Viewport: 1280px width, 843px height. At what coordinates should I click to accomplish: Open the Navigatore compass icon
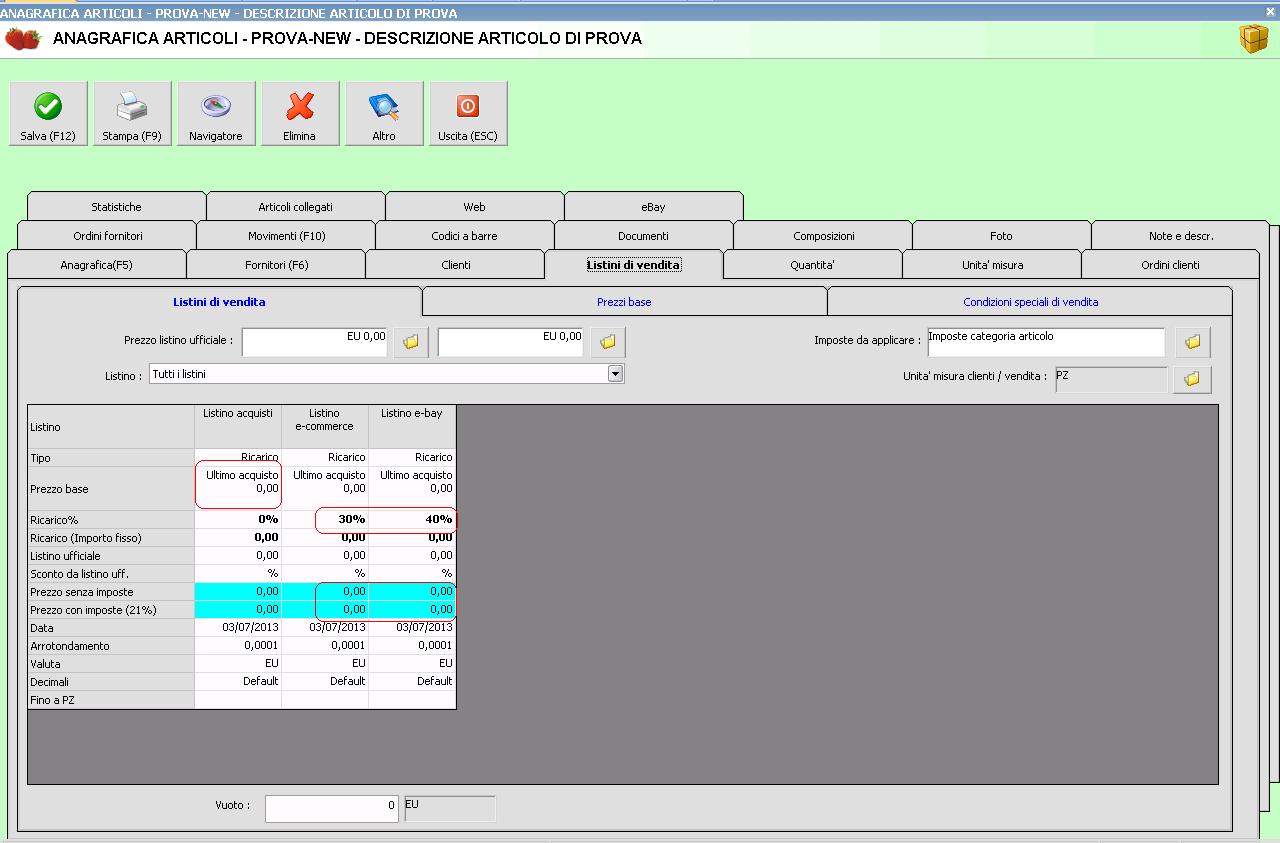click(x=216, y=107)
